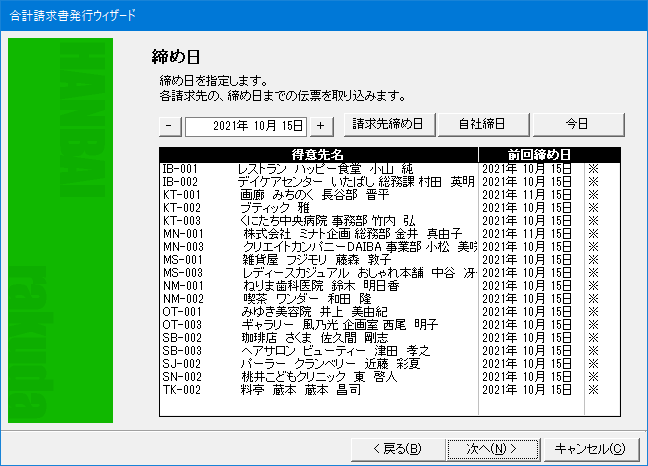This screenshot has width=648, height=466.
Task: Click the ※ mark in TK-002 row
Action: click(593, 390)
